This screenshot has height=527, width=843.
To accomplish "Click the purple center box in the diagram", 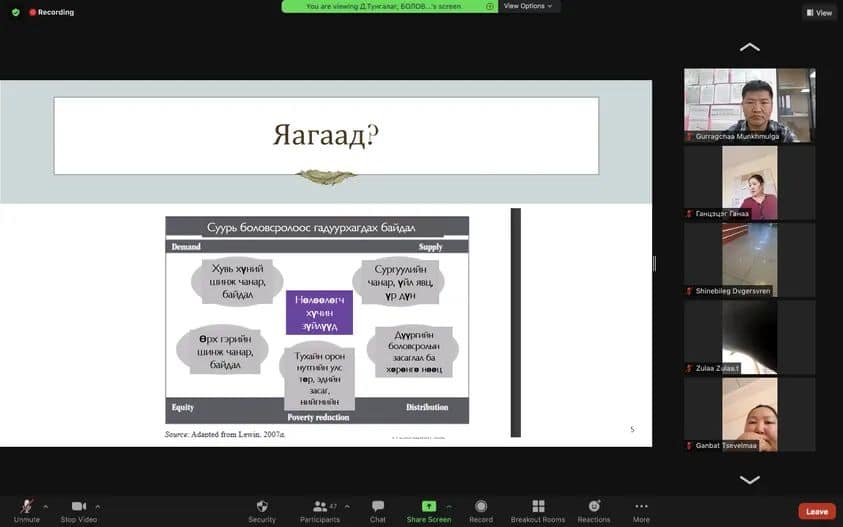I will (x=318, y=312).
